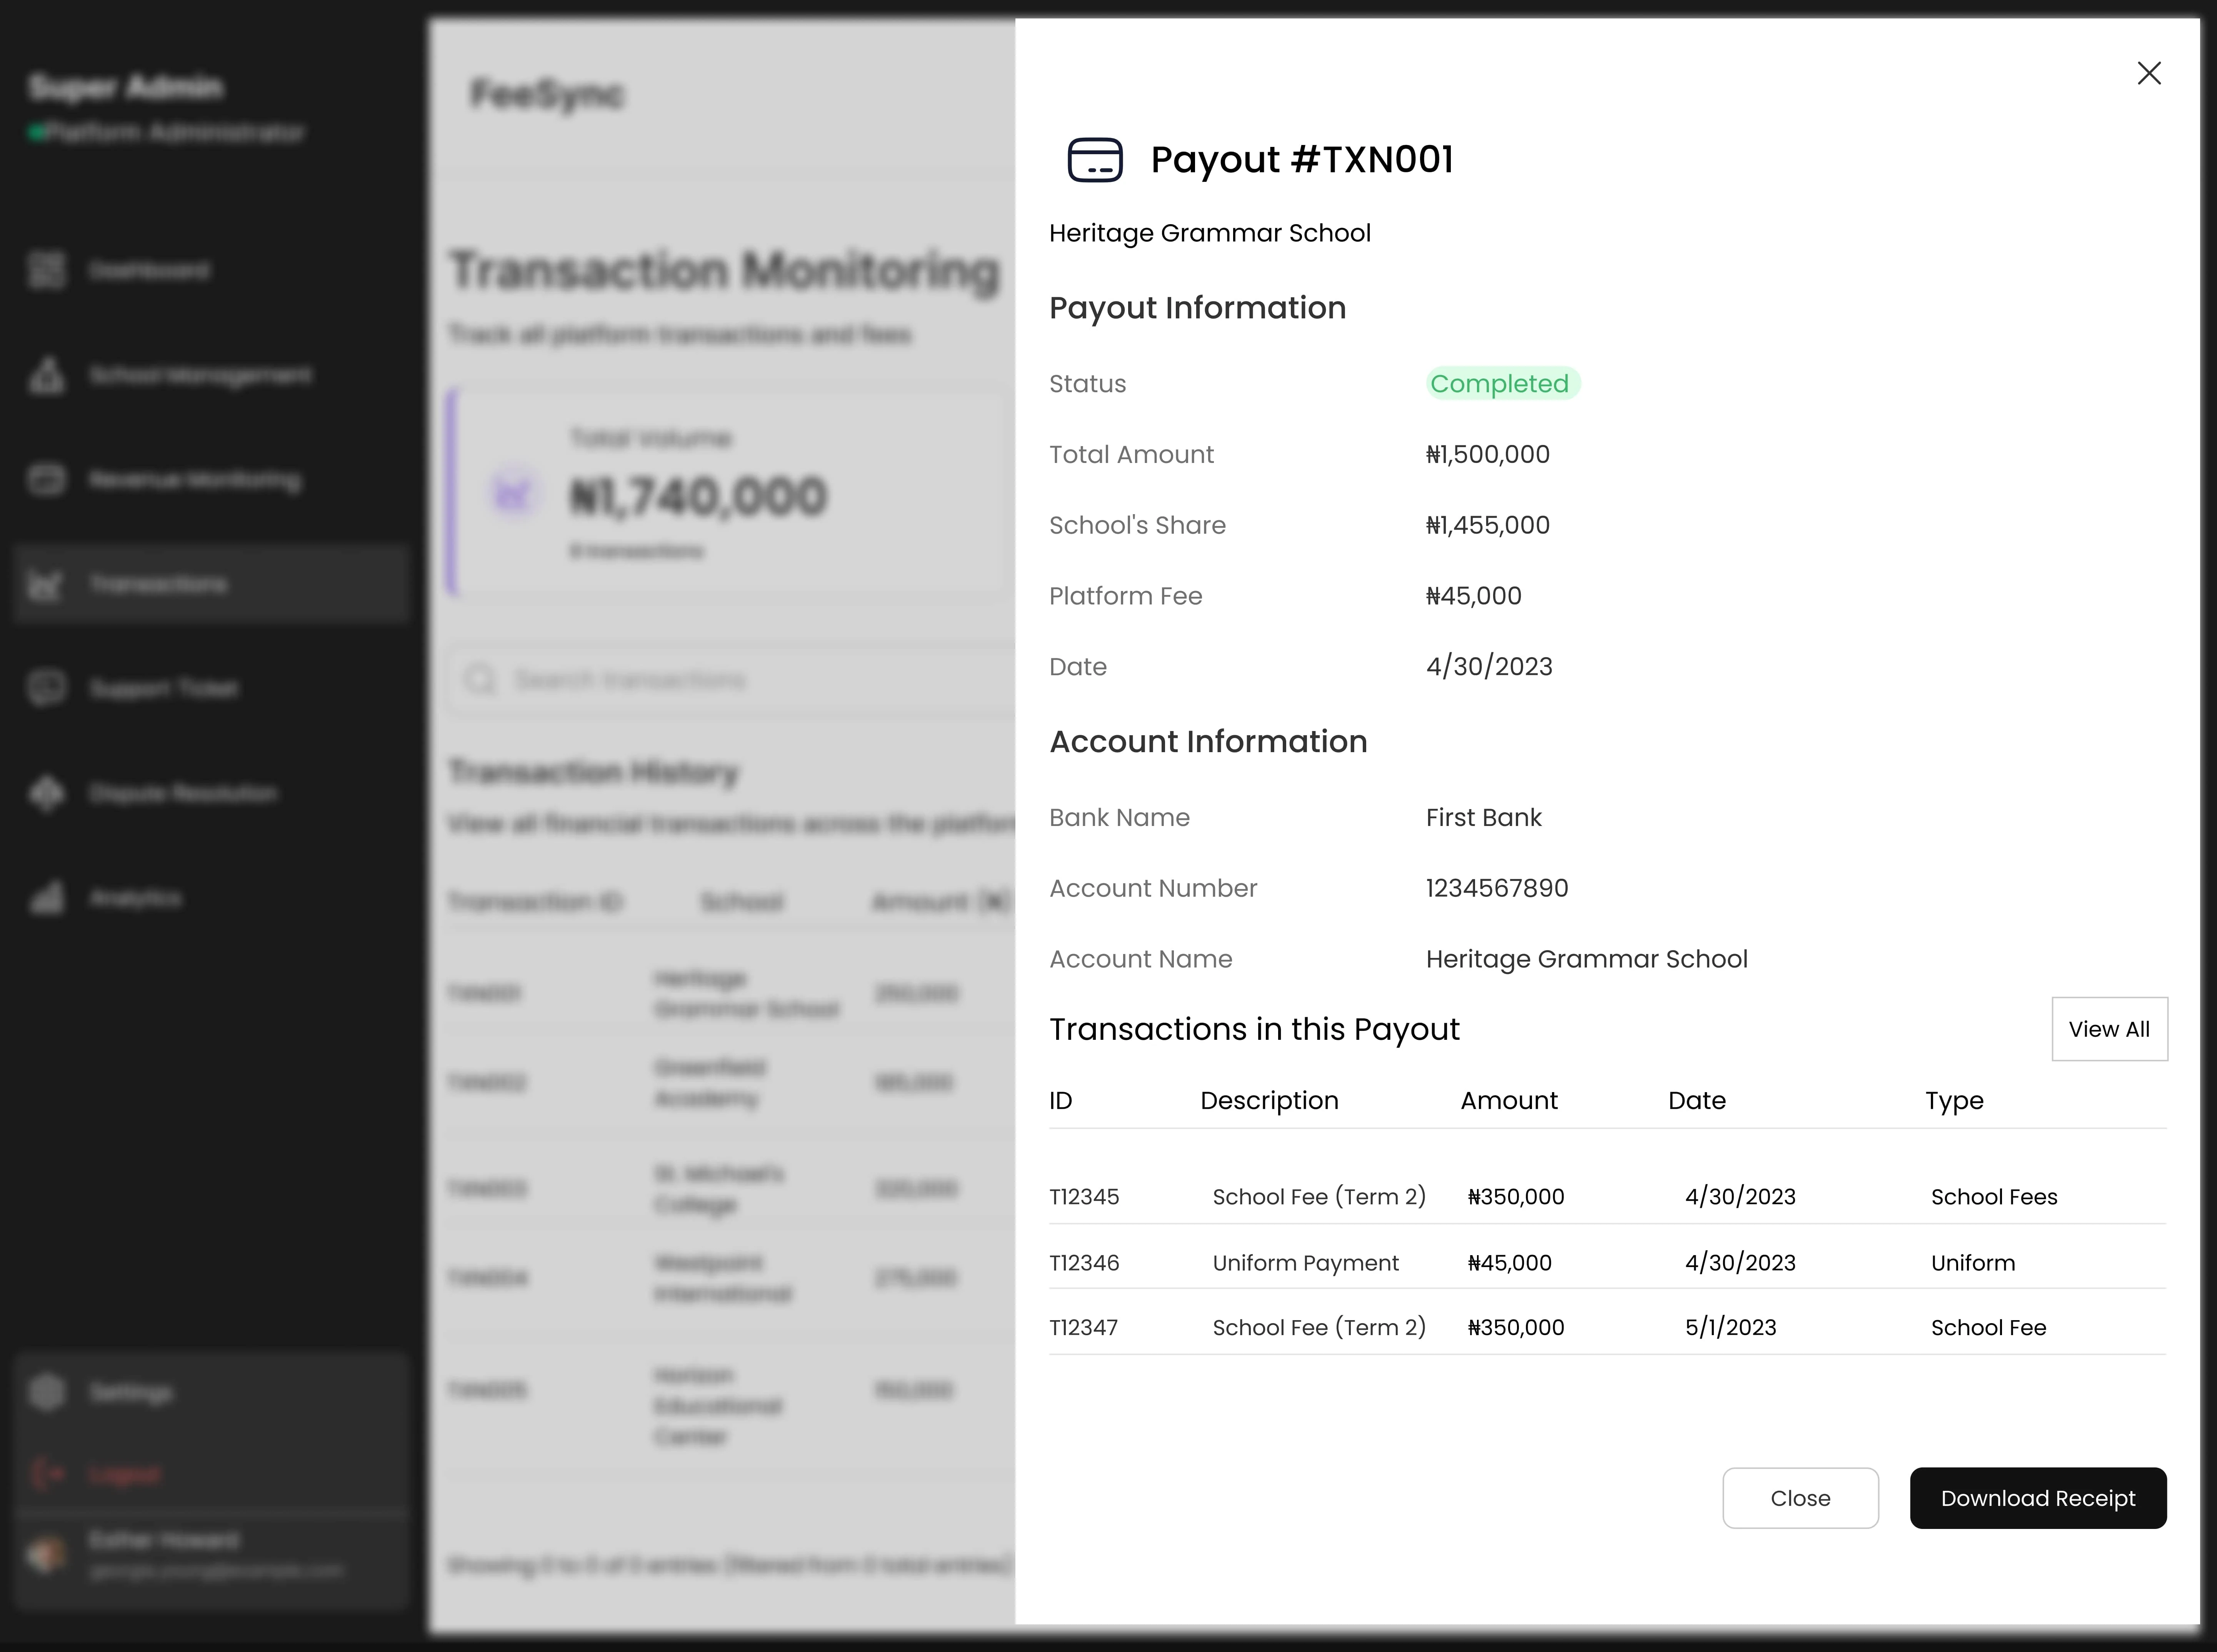Click First Bank bank name value
Image resolution: width=2217 pixels, height=1652 pixels.
(1484, 817)
